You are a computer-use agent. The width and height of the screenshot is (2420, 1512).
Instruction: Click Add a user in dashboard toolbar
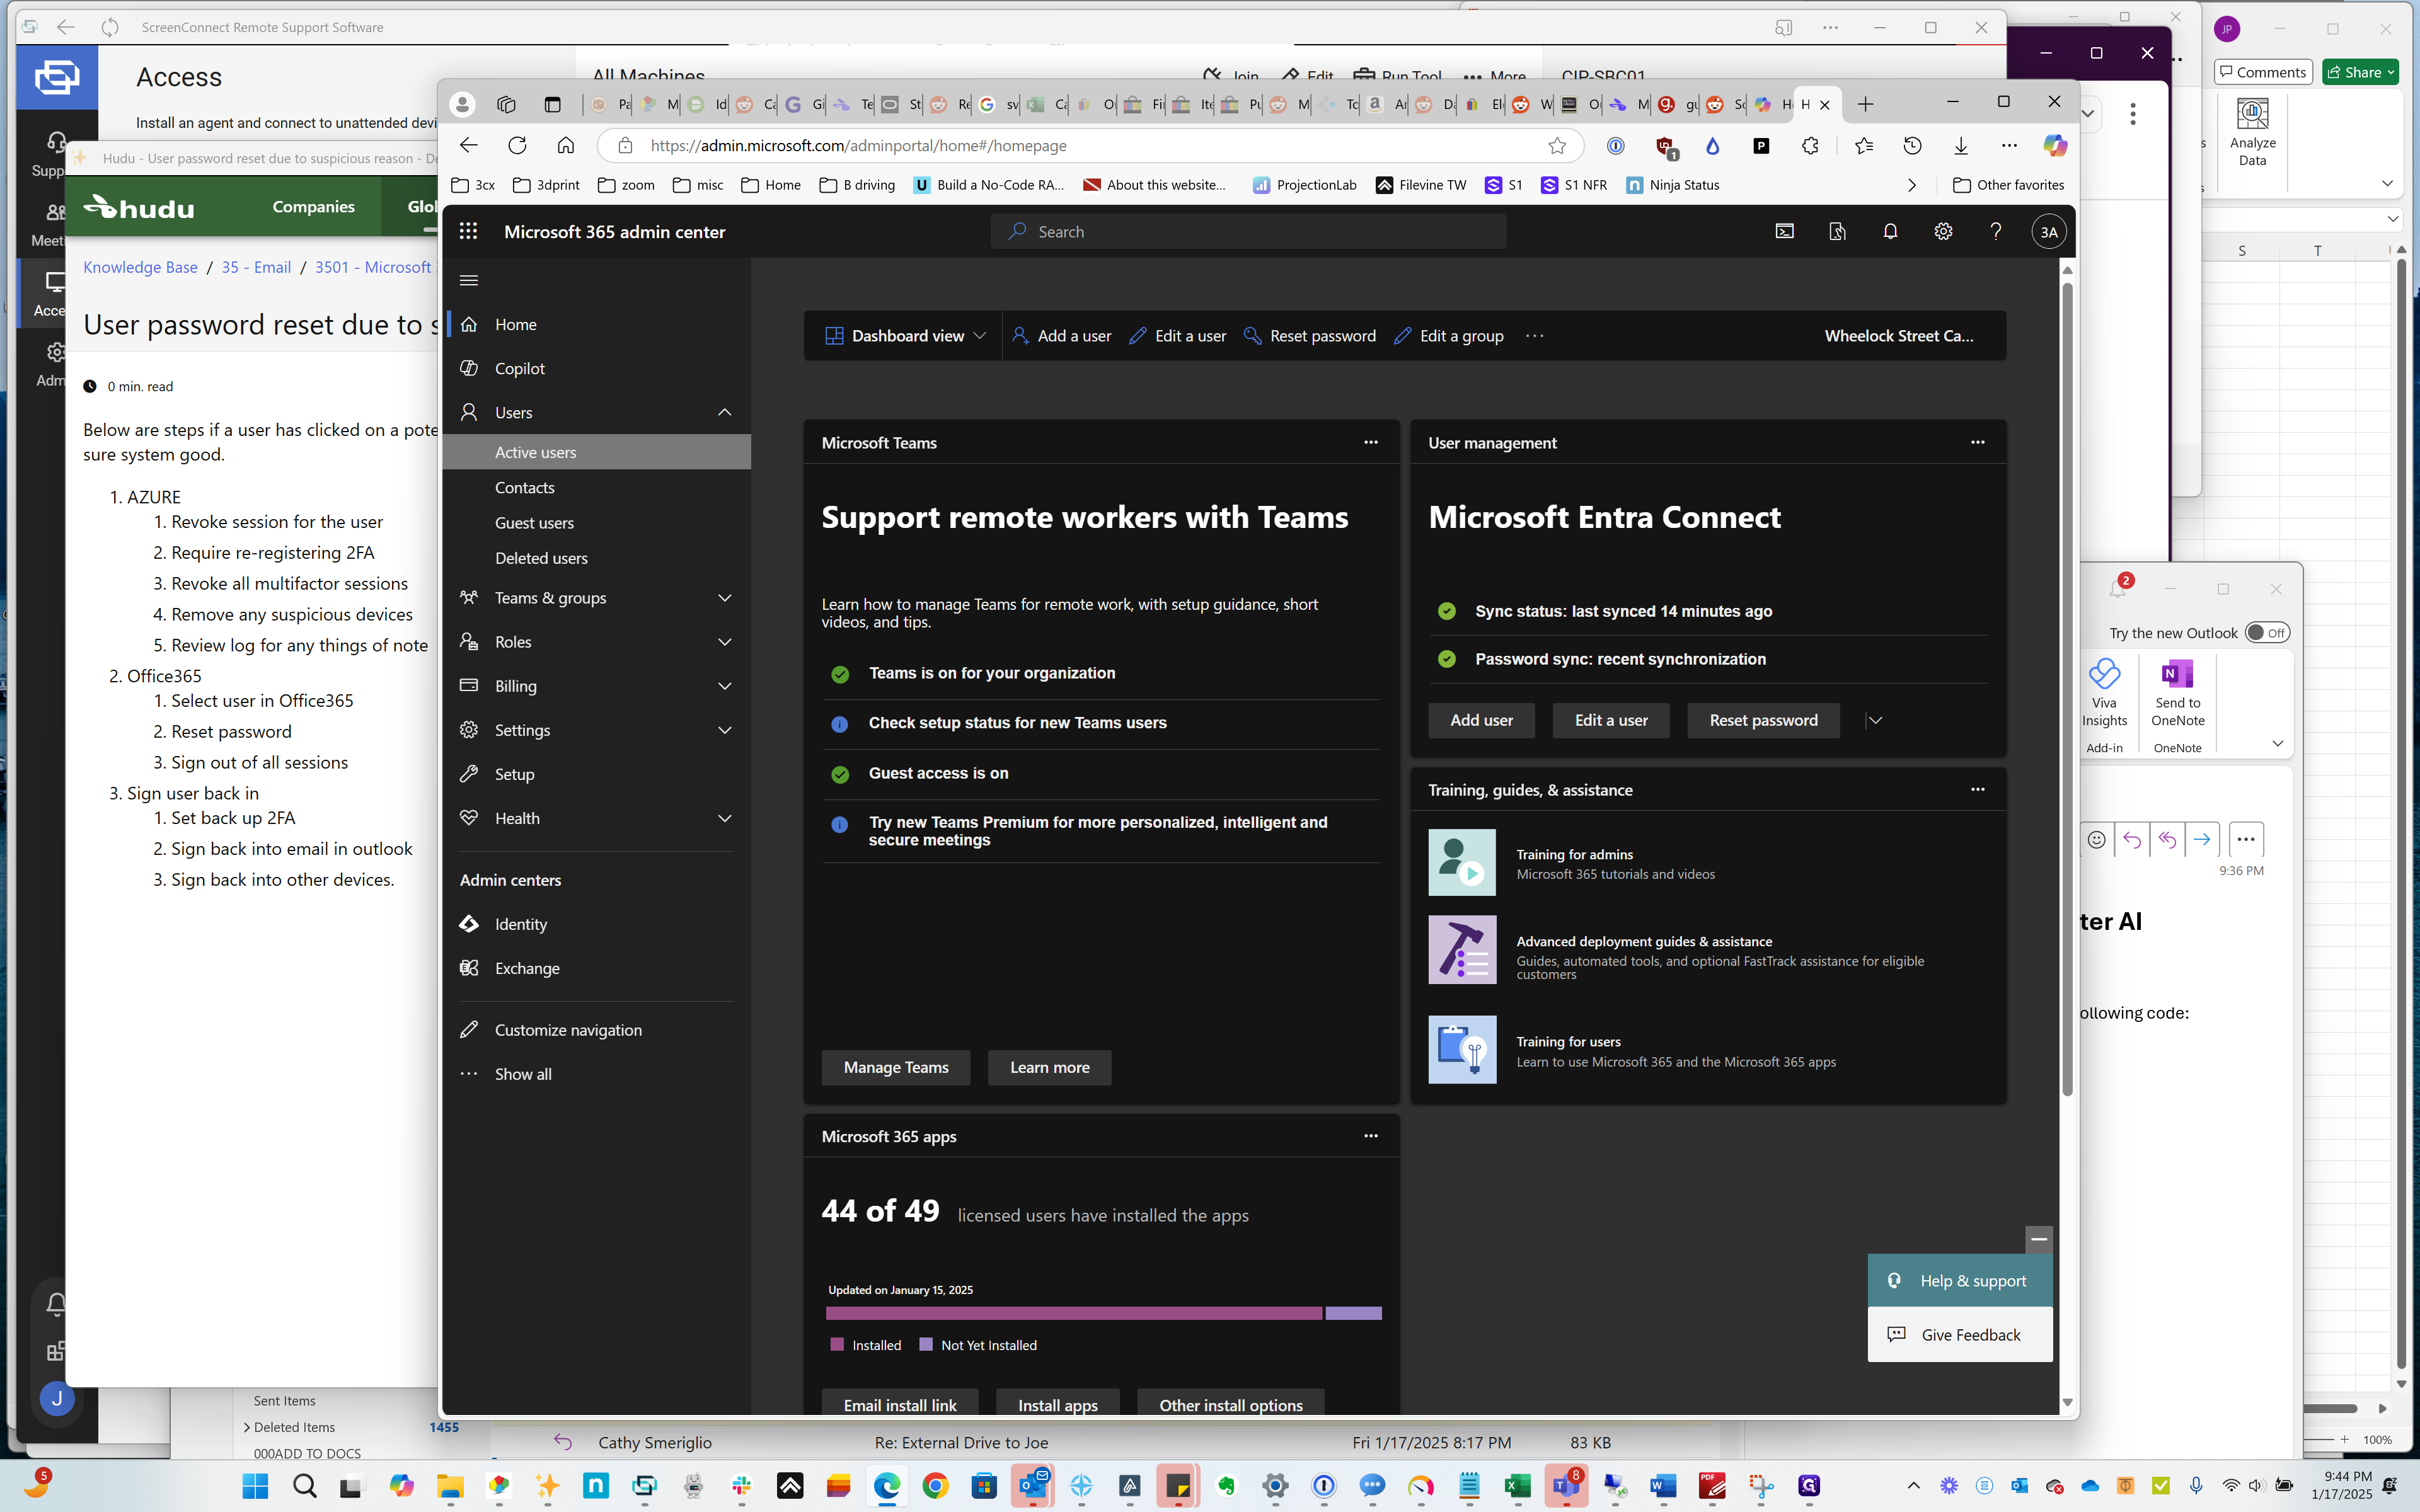pyautogui.click(x=1061, y=336)
